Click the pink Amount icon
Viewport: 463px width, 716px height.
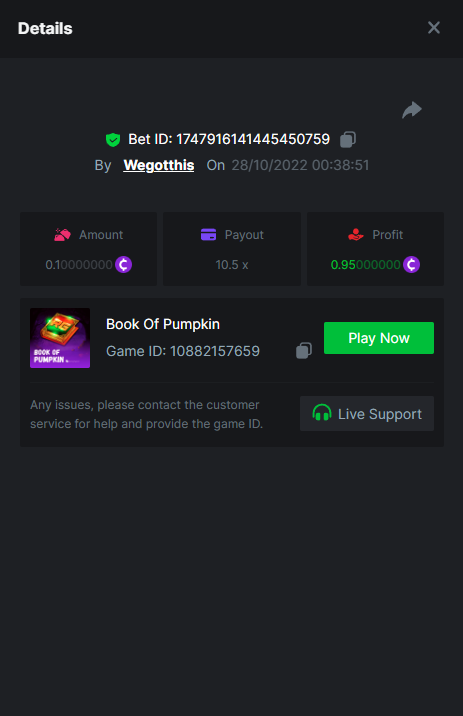pos(63,235)
